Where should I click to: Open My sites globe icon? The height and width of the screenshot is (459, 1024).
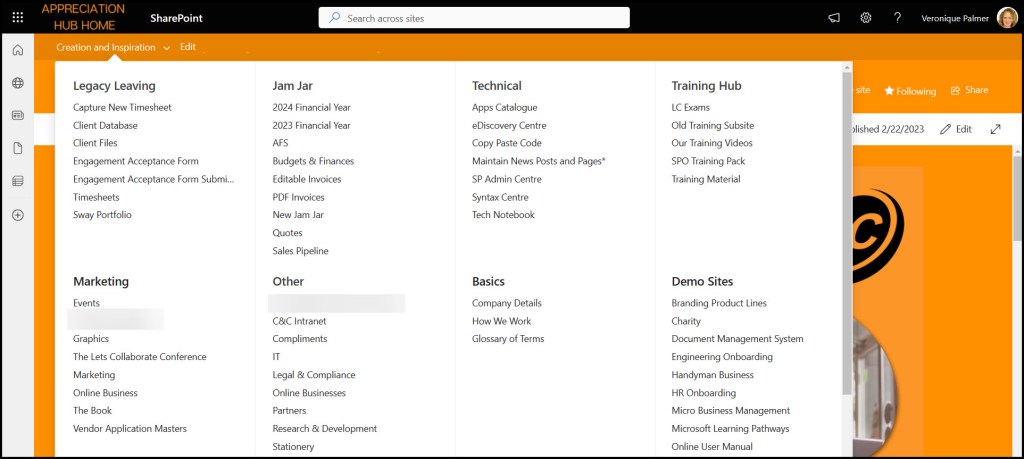(x=17, y=83)
